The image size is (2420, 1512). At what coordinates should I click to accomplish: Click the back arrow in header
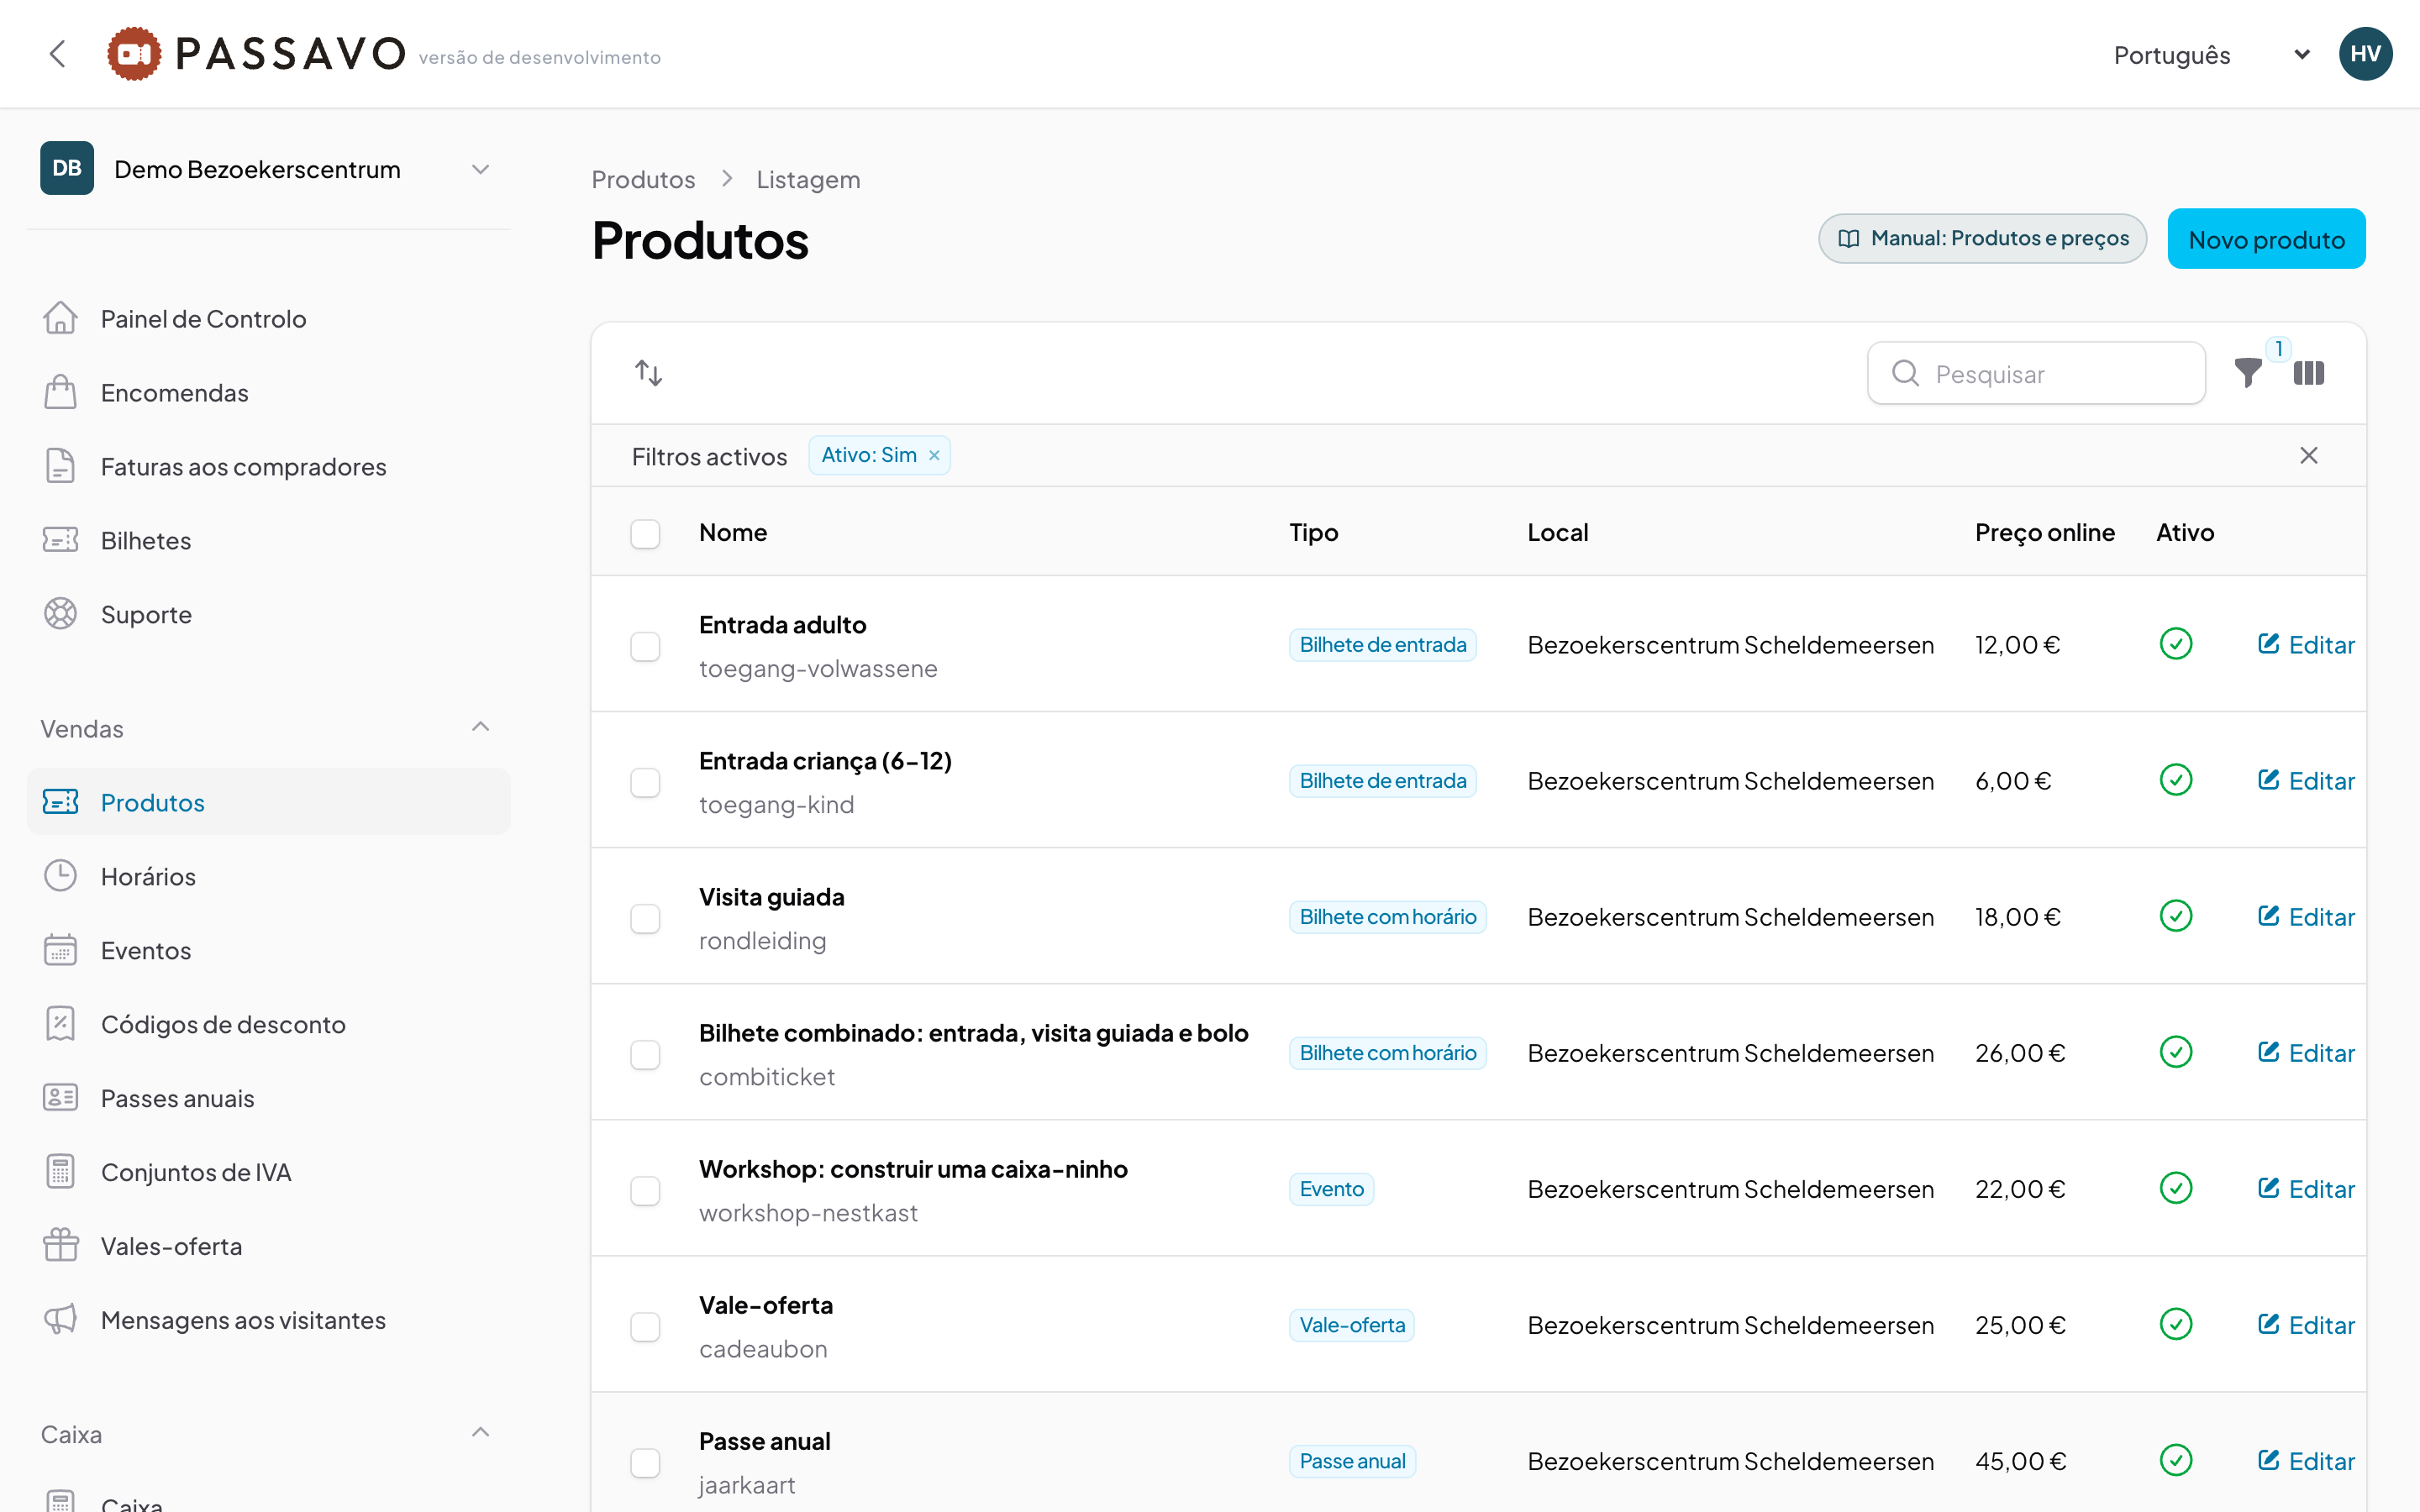coord(57,54)
